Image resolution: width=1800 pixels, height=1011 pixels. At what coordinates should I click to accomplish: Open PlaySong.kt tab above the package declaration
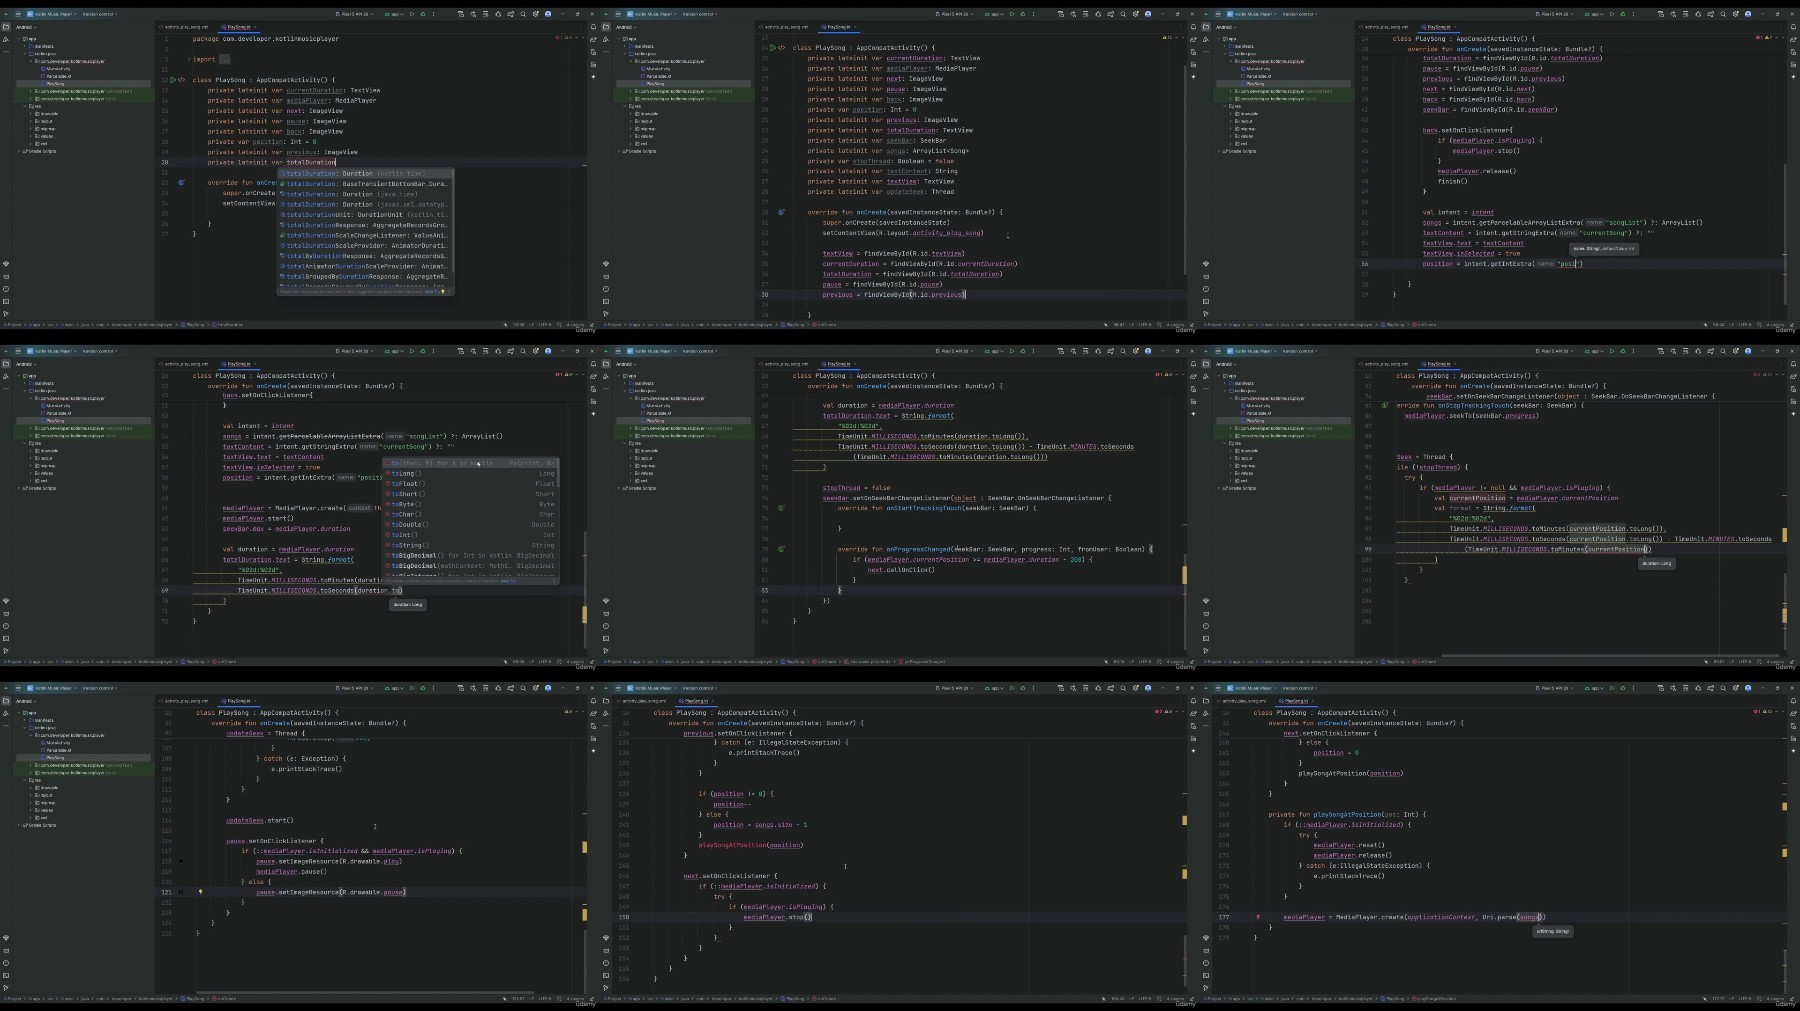pyautogui.click(x=239, y=27)
